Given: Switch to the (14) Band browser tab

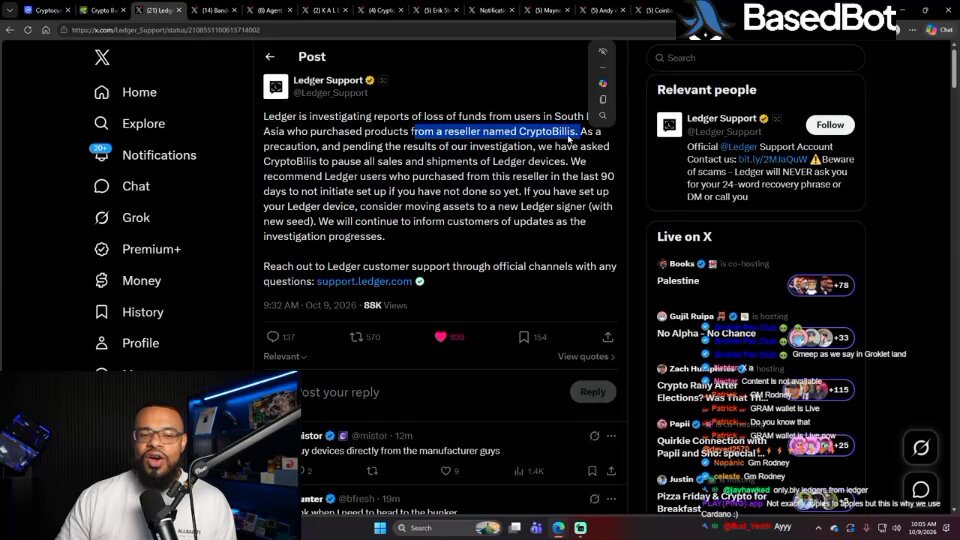Looking at the screenshot, I should [212, 10].
